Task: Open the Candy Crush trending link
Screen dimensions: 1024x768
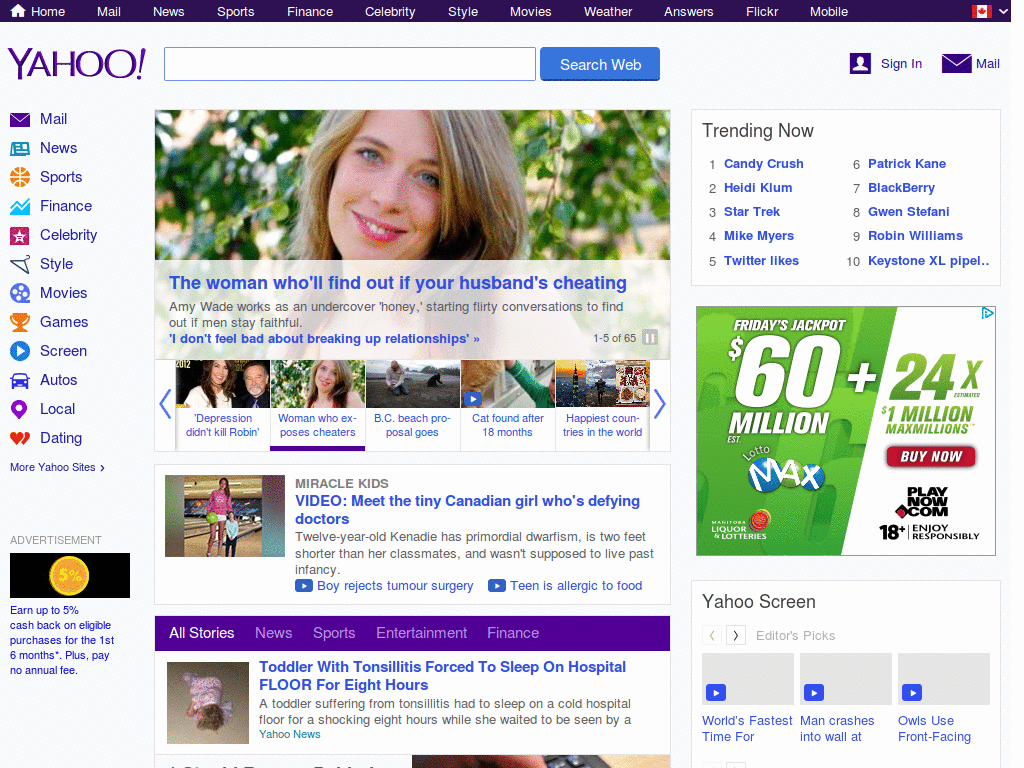Action: pos(763,163)
